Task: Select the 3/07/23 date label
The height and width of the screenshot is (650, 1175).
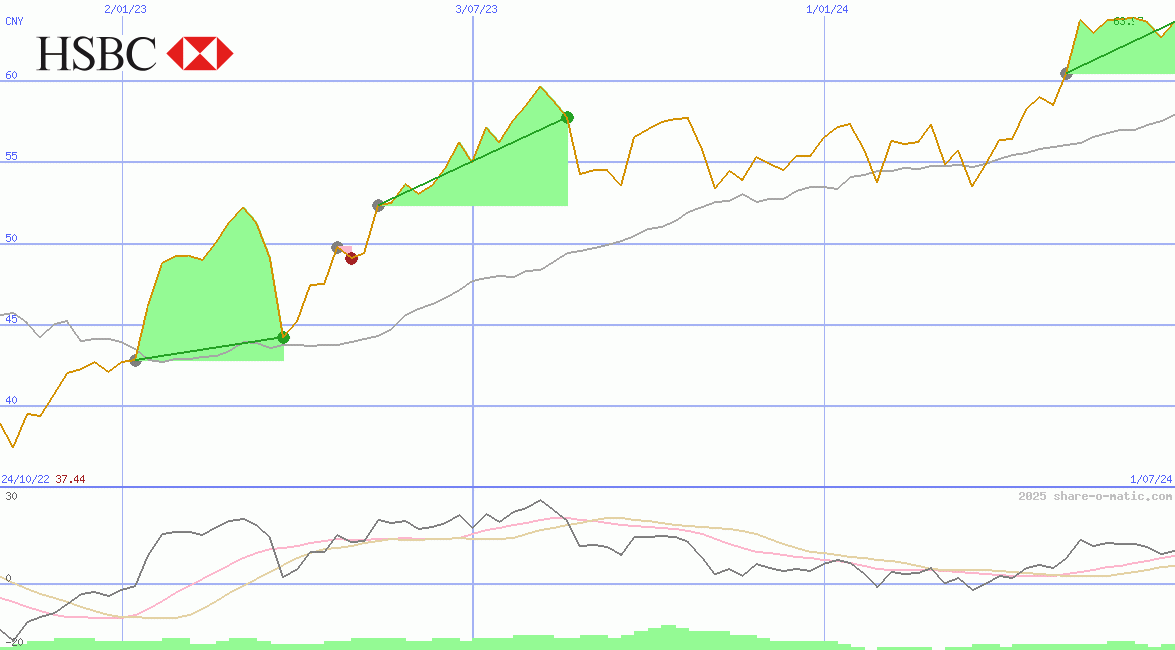Action: (x=476, y=9)
